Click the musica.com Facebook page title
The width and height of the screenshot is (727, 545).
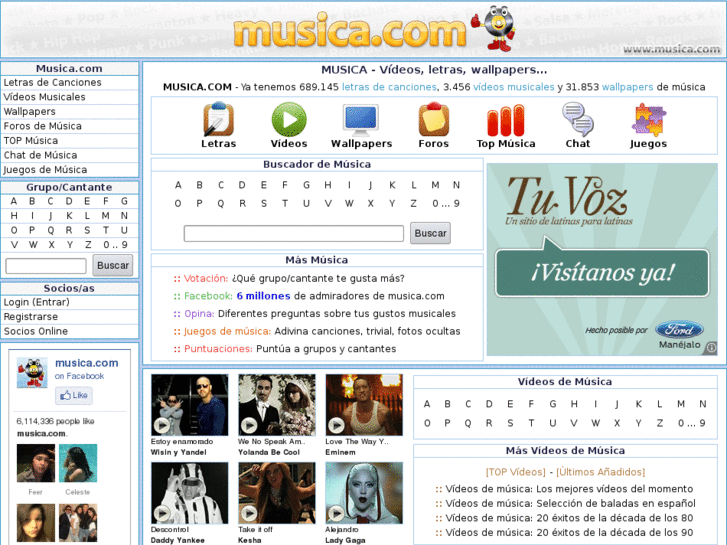[x=87, y=363]
